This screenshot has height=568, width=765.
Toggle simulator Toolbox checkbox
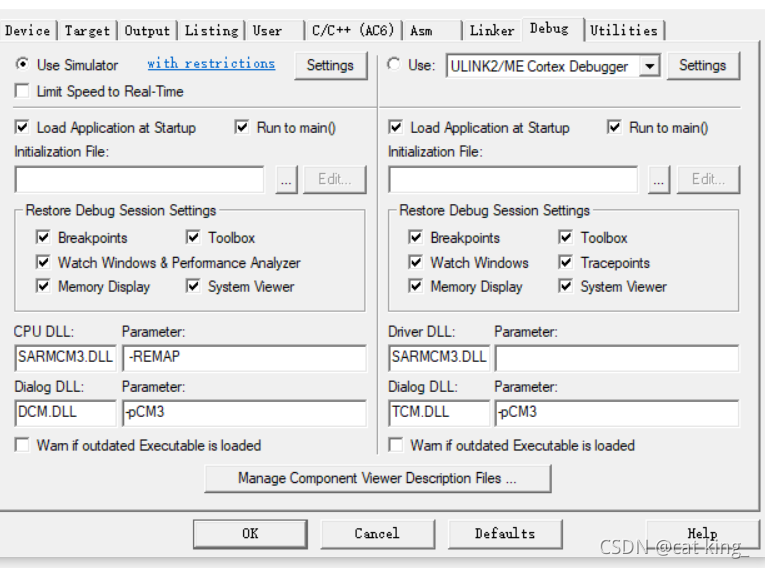coord(193,237)
